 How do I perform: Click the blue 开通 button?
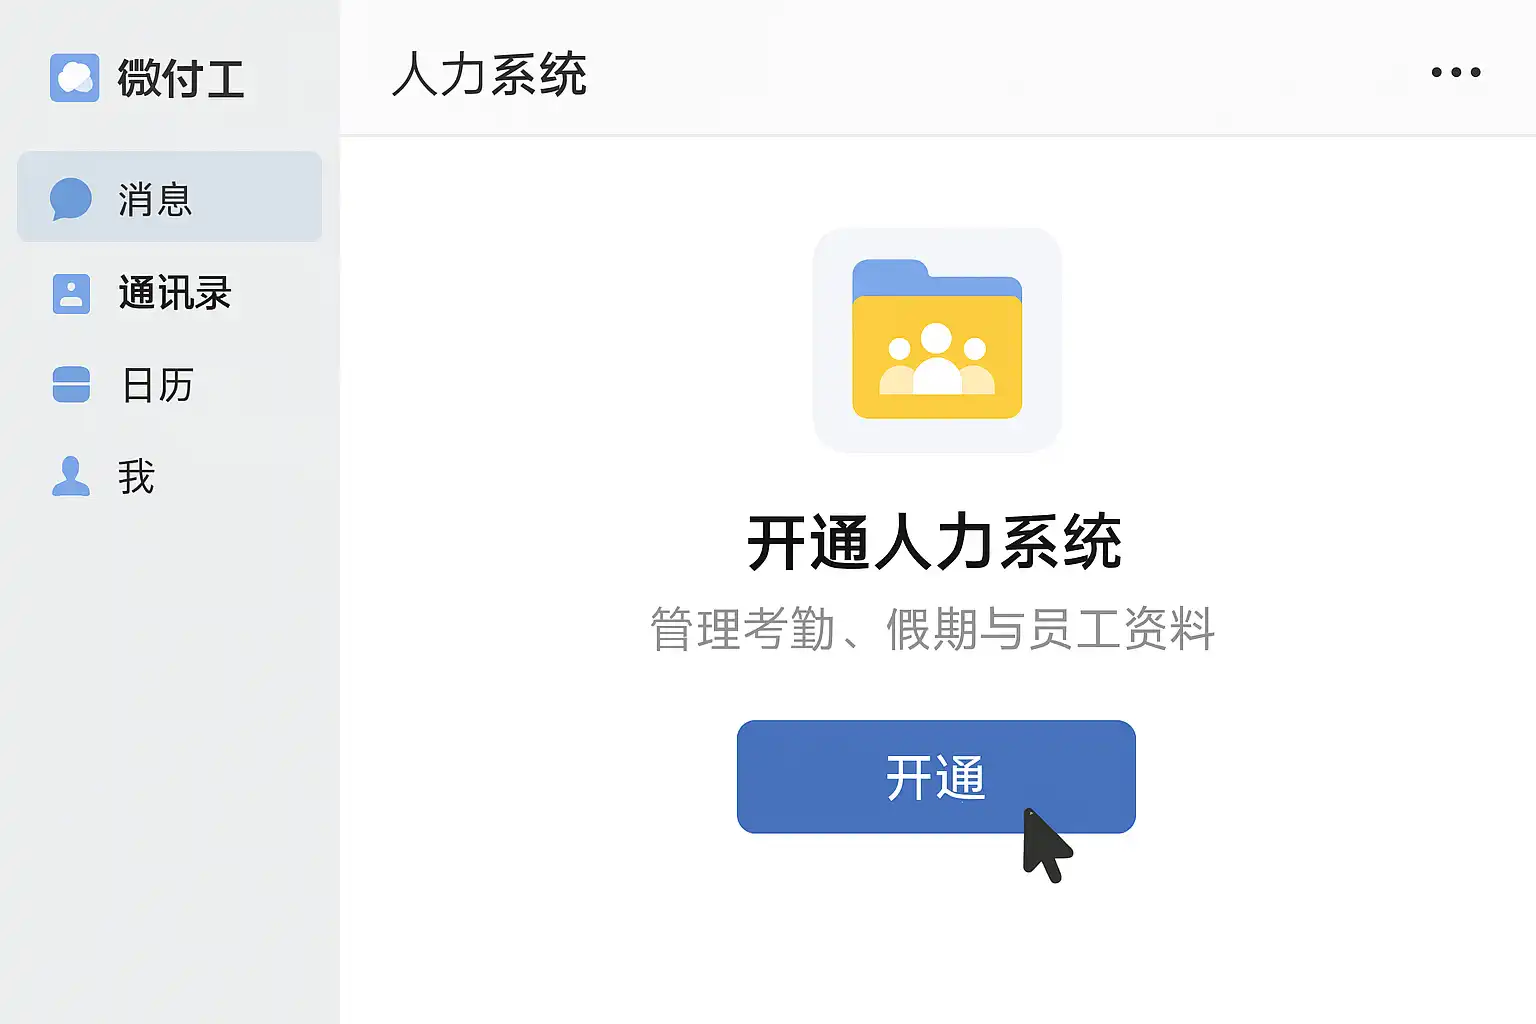(936, 777)
